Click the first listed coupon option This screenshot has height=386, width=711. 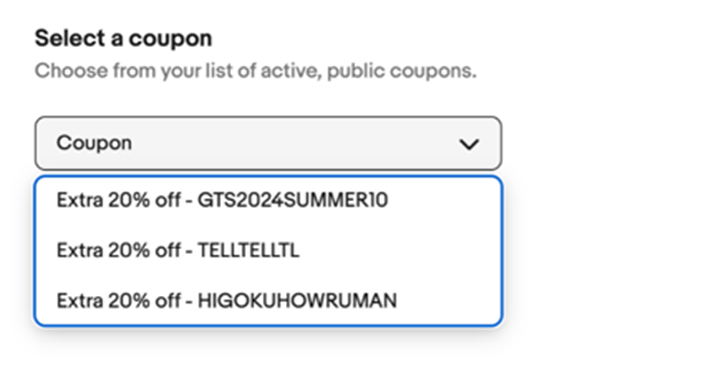click(x=268, y=200)
